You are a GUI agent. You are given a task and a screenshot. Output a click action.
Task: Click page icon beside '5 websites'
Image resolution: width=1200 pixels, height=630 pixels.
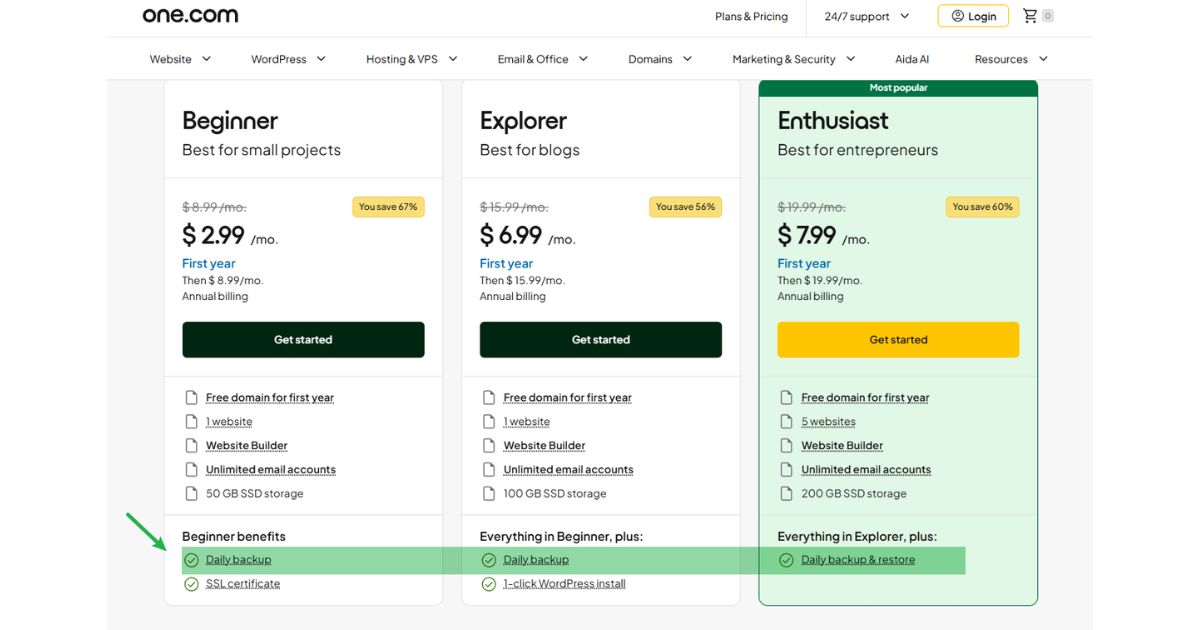(x=787, y=421)
